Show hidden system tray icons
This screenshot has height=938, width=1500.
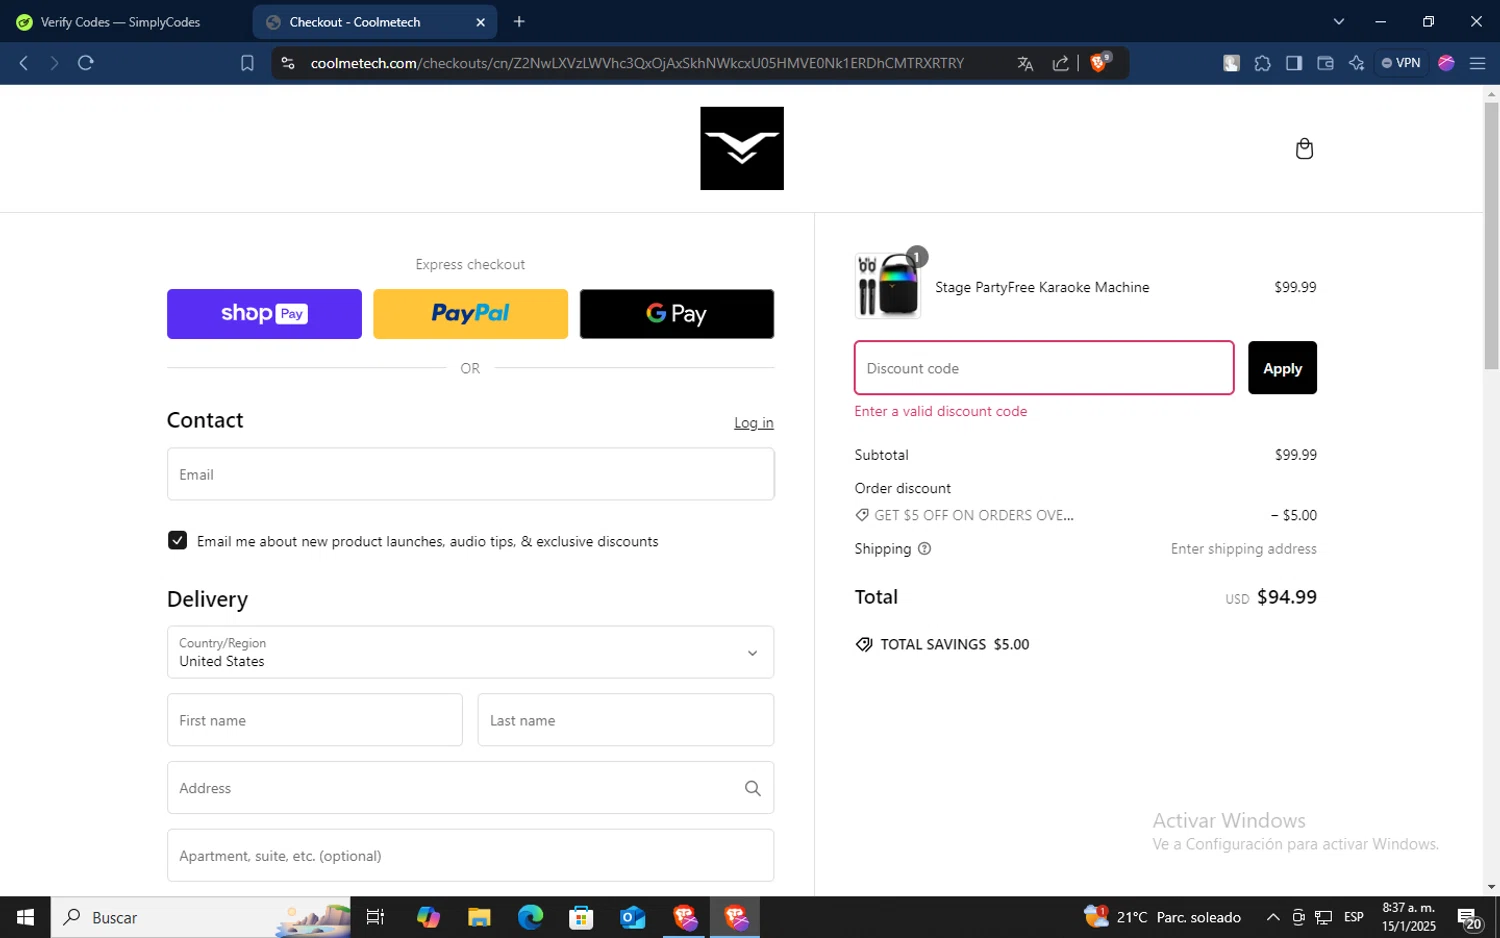pyautogui.click(x=1273, y=917)
